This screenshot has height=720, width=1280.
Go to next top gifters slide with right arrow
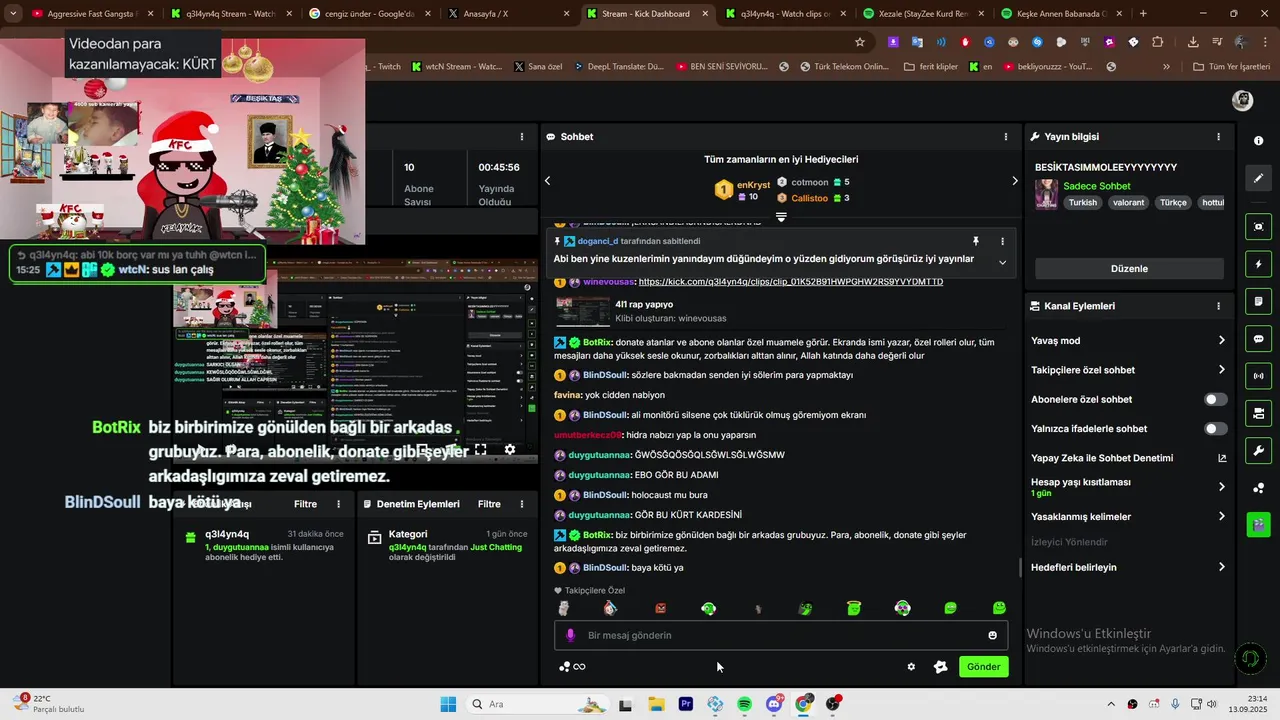[1014, 181]
